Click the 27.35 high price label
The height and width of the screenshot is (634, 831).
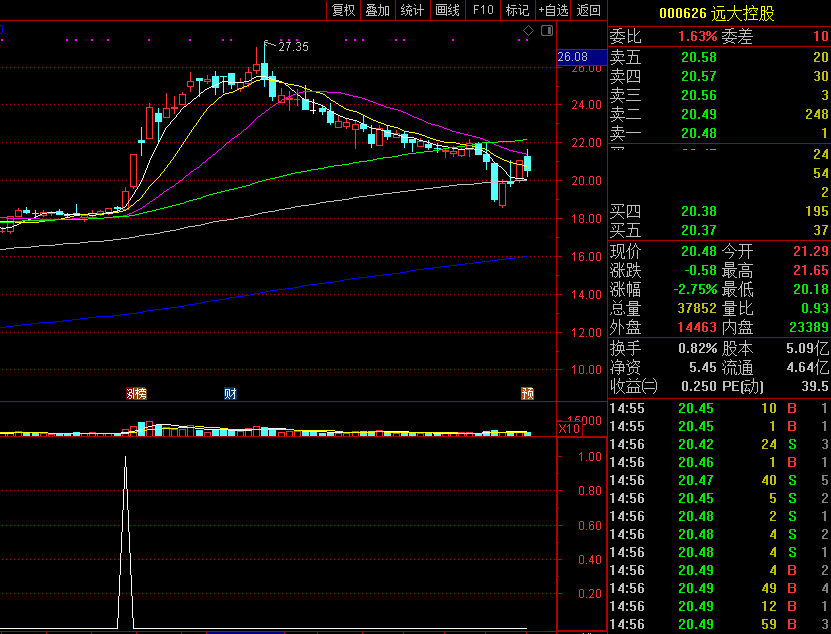click(x=293, y=47)
